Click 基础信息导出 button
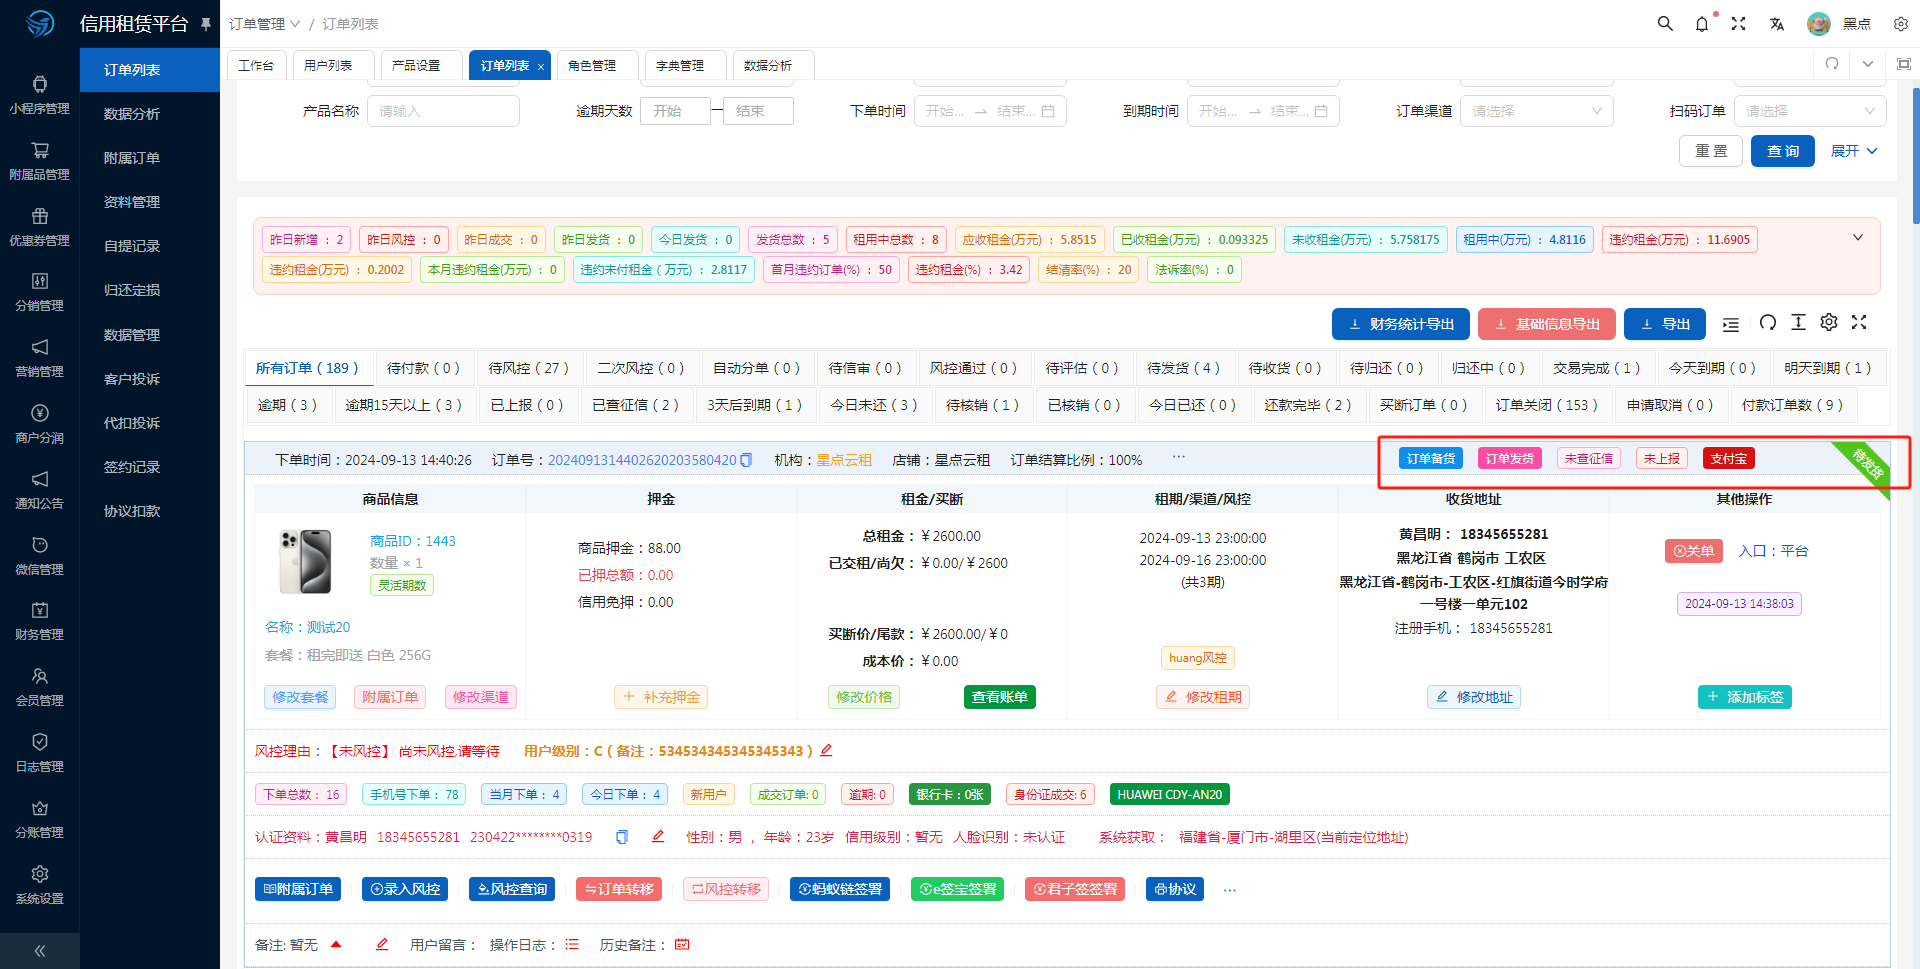1920x969 pixels. [x=1546, y=324]
